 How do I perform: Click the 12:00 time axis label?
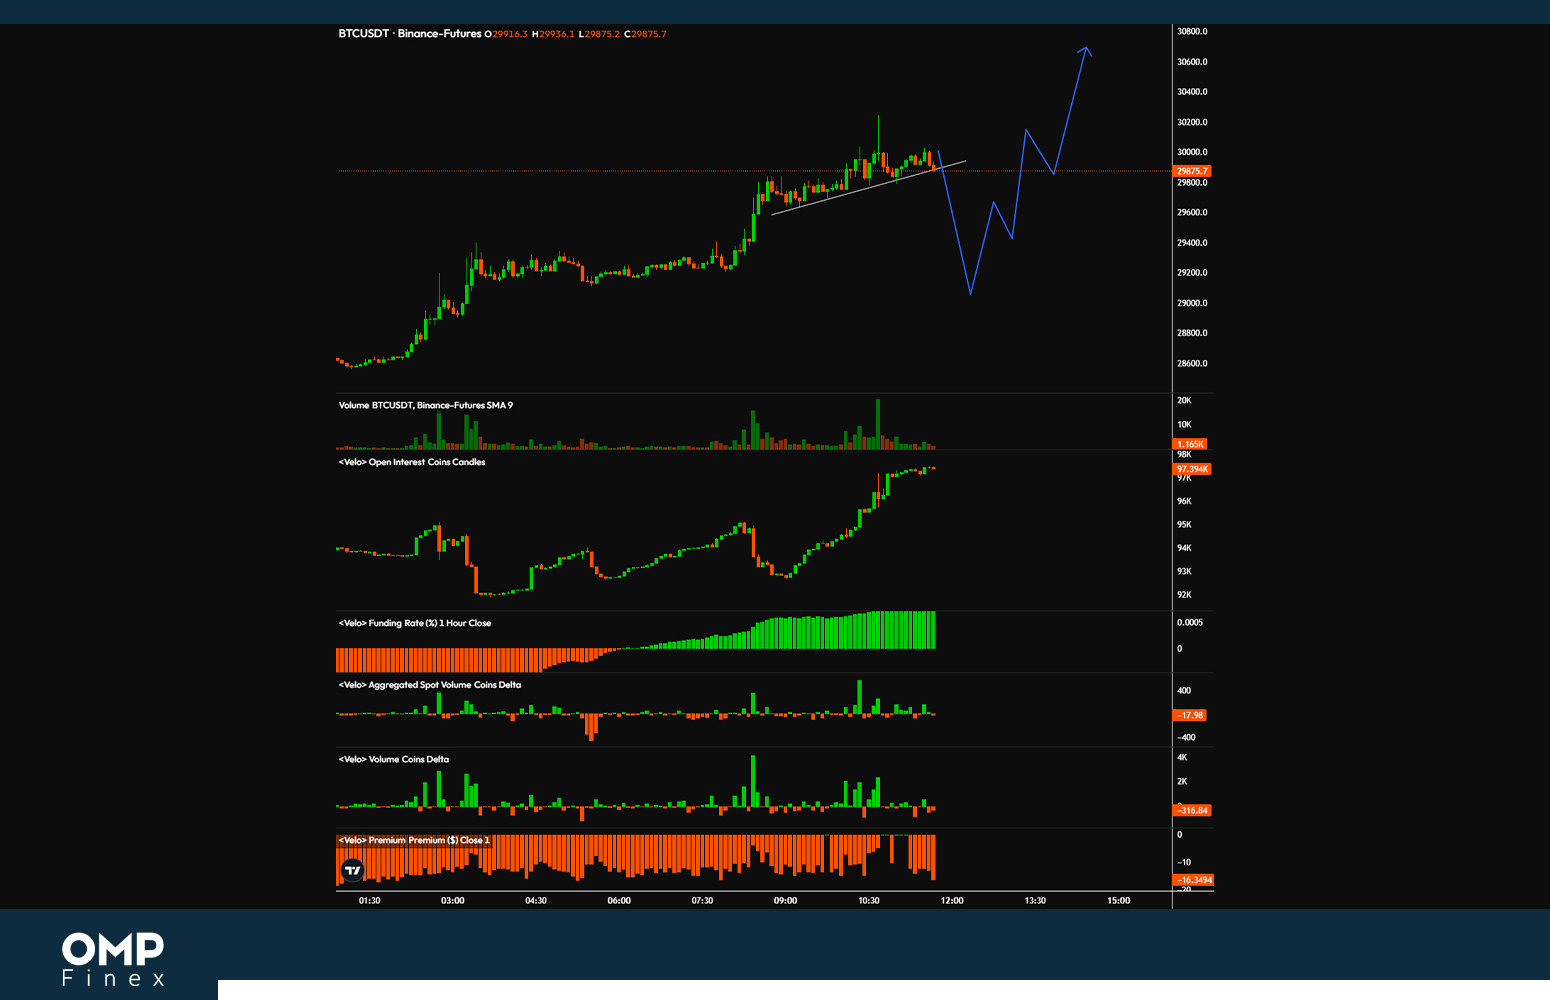coord(952,901)
